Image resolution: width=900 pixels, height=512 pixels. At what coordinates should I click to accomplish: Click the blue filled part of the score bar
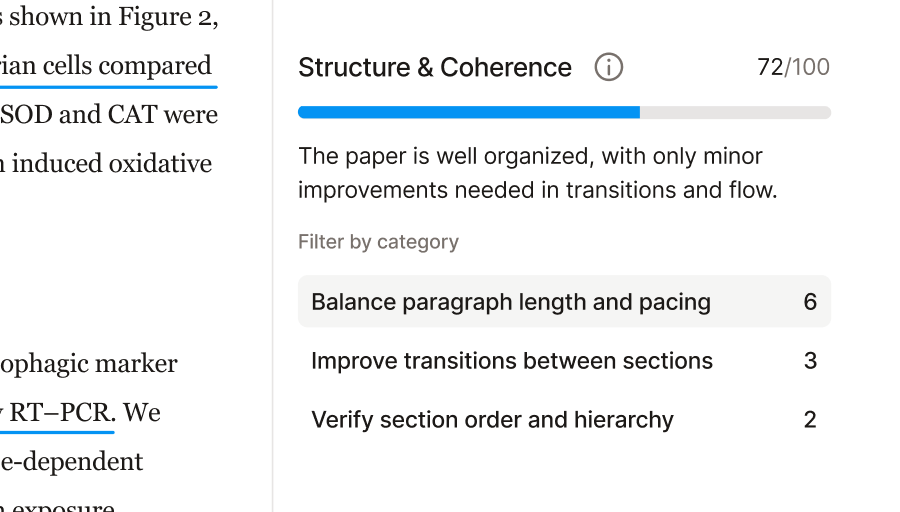[468, 112]
